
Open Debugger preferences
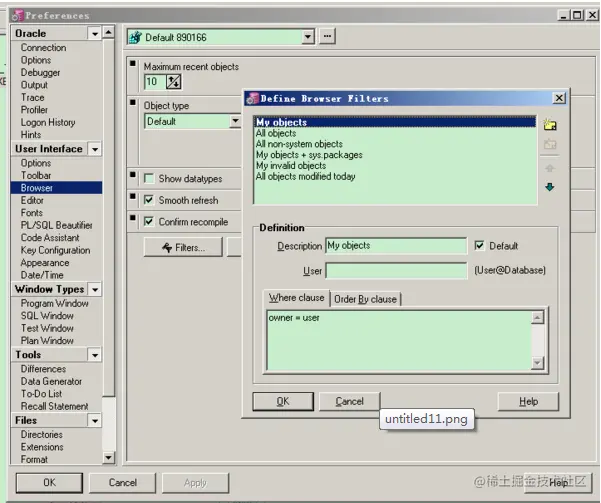40,72
